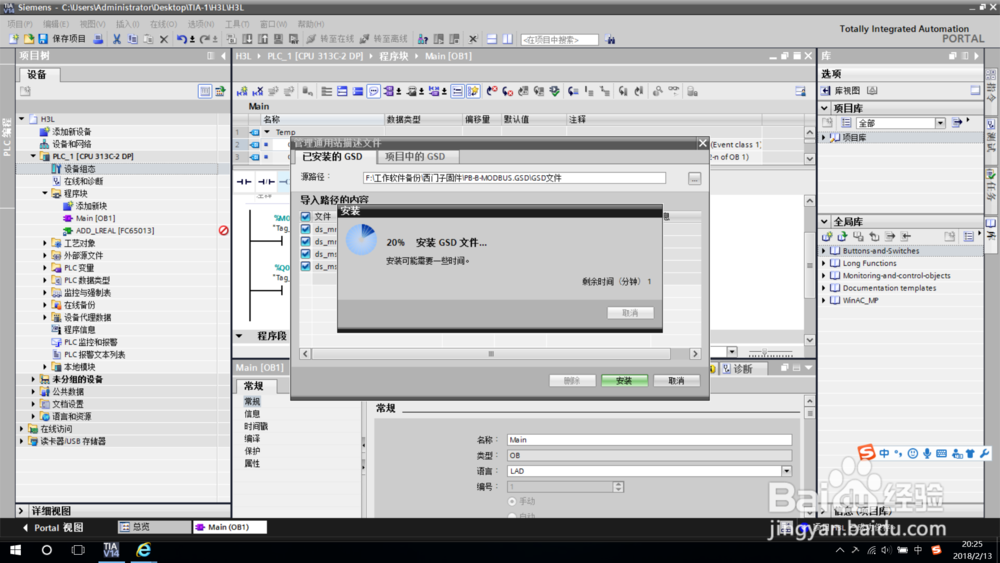Click dialog scrollbar right arrow
Screen dimensions: 1000x563
[695, 354]
